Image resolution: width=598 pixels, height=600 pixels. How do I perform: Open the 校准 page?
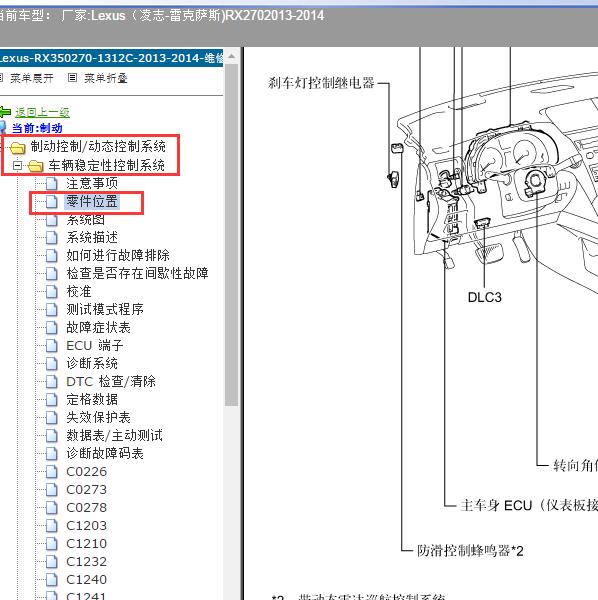79,291
